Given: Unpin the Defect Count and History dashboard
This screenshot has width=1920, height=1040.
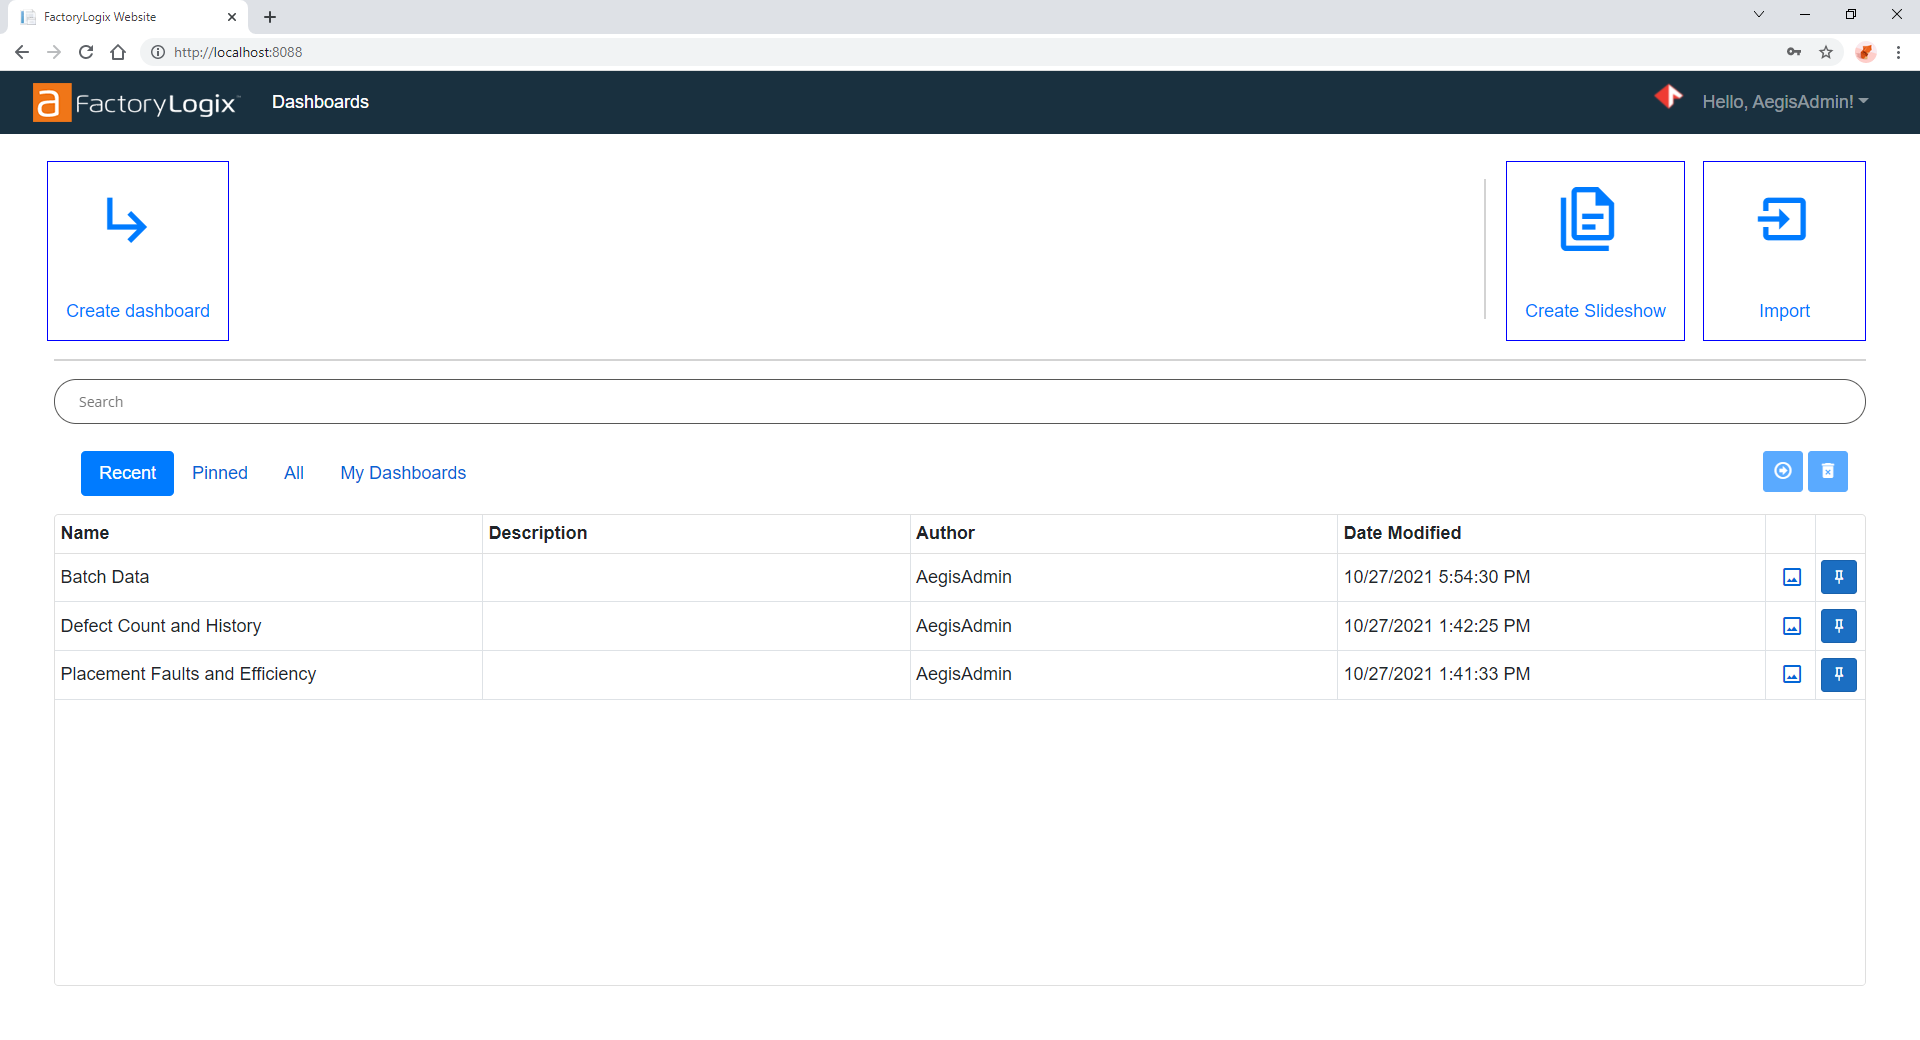Looking at the screenshot, I should [1838, 626].
